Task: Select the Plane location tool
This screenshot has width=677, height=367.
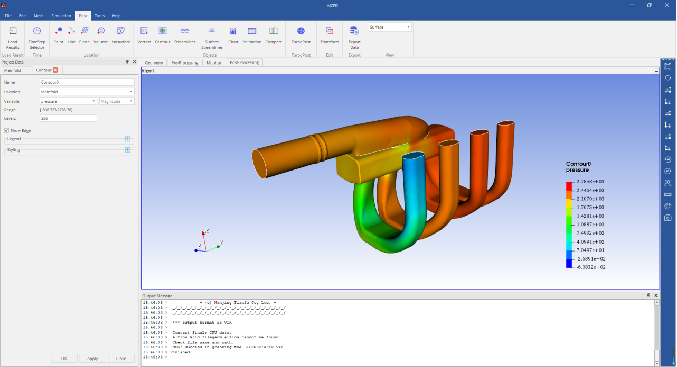Action: tap(84, 35)
